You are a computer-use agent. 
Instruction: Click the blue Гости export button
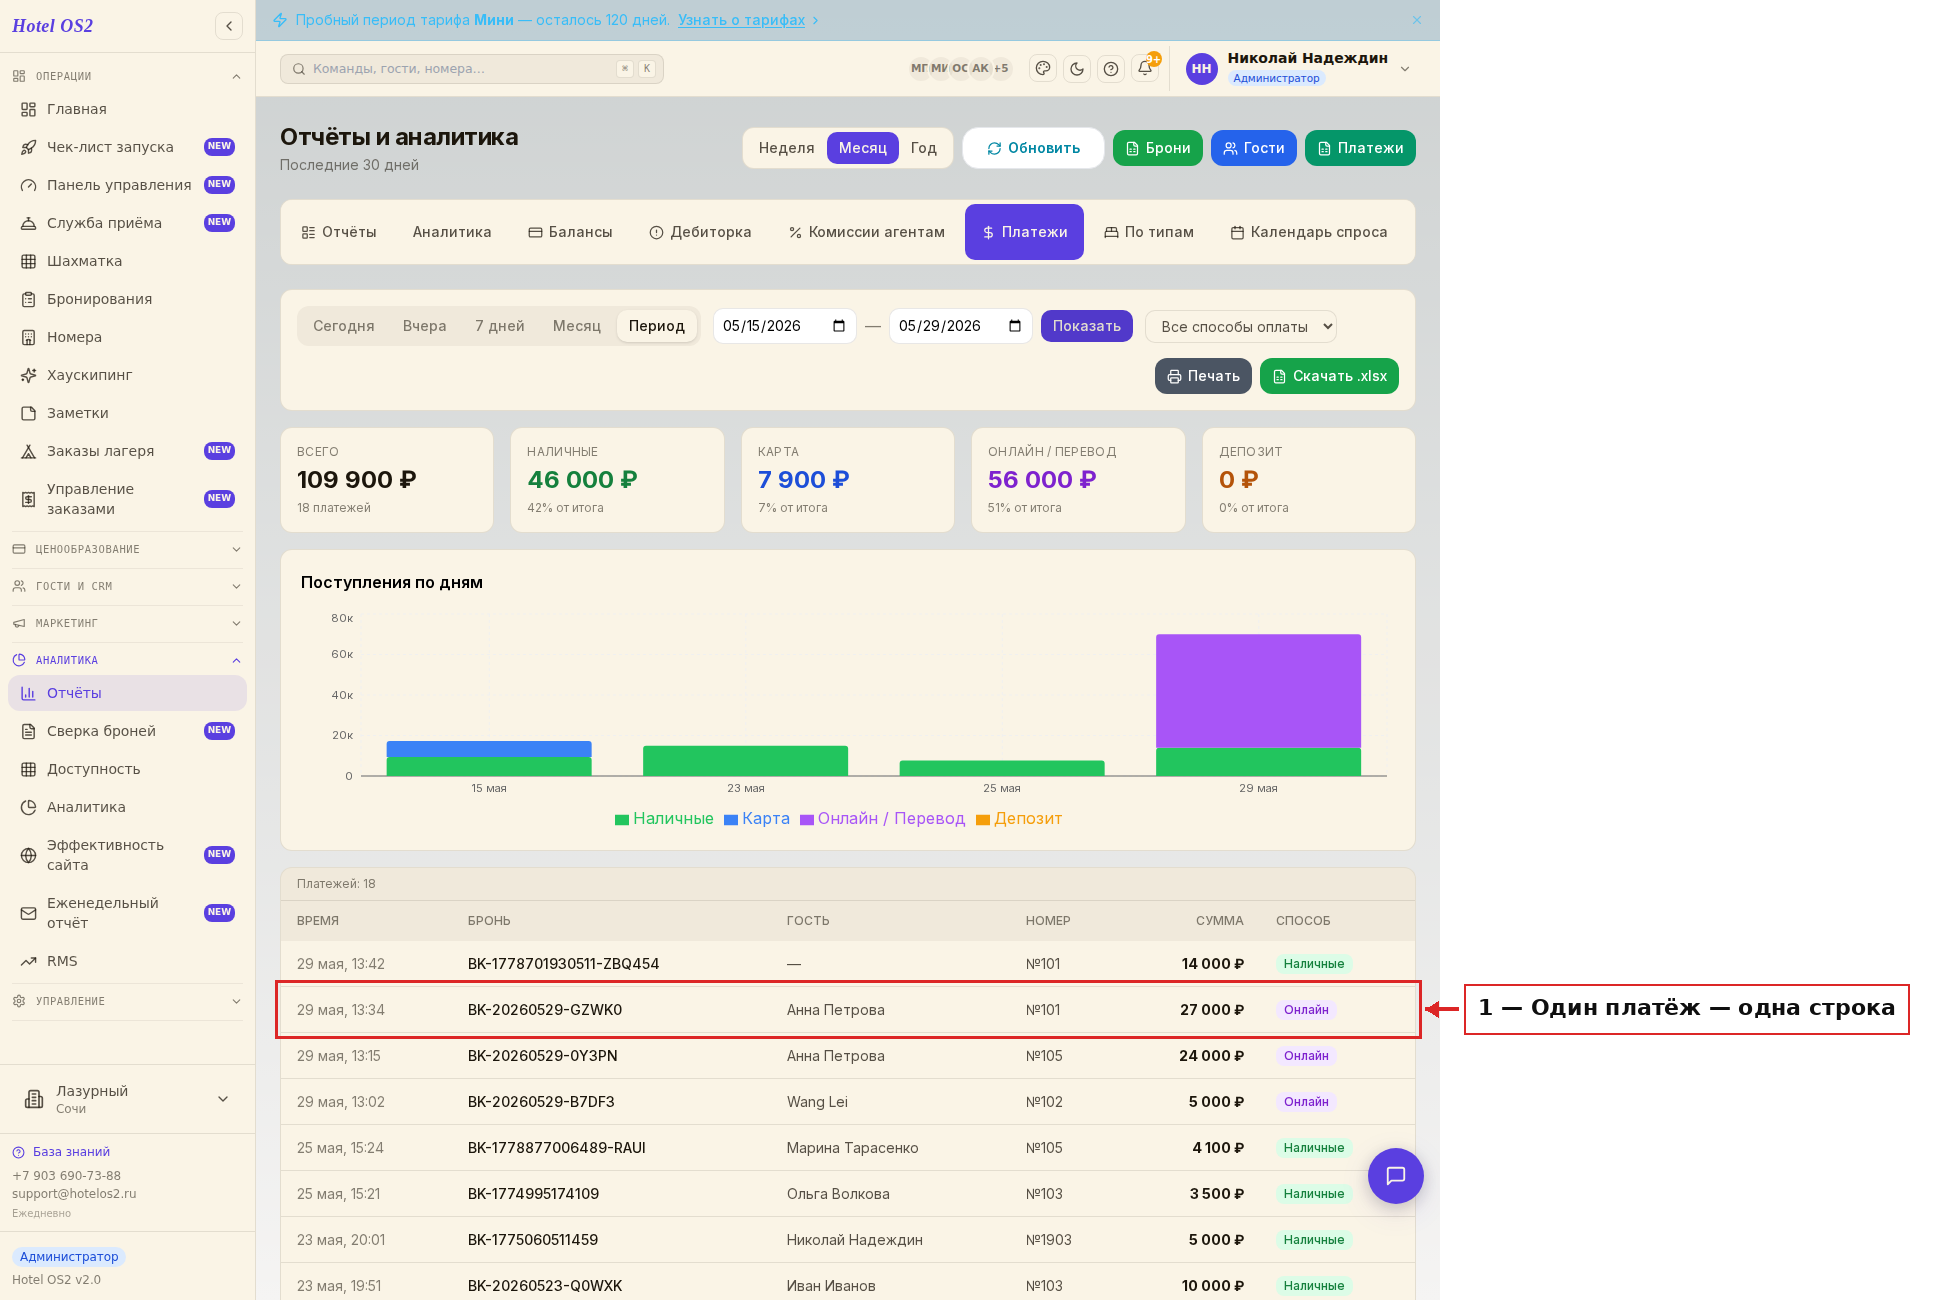(1254, 148)
